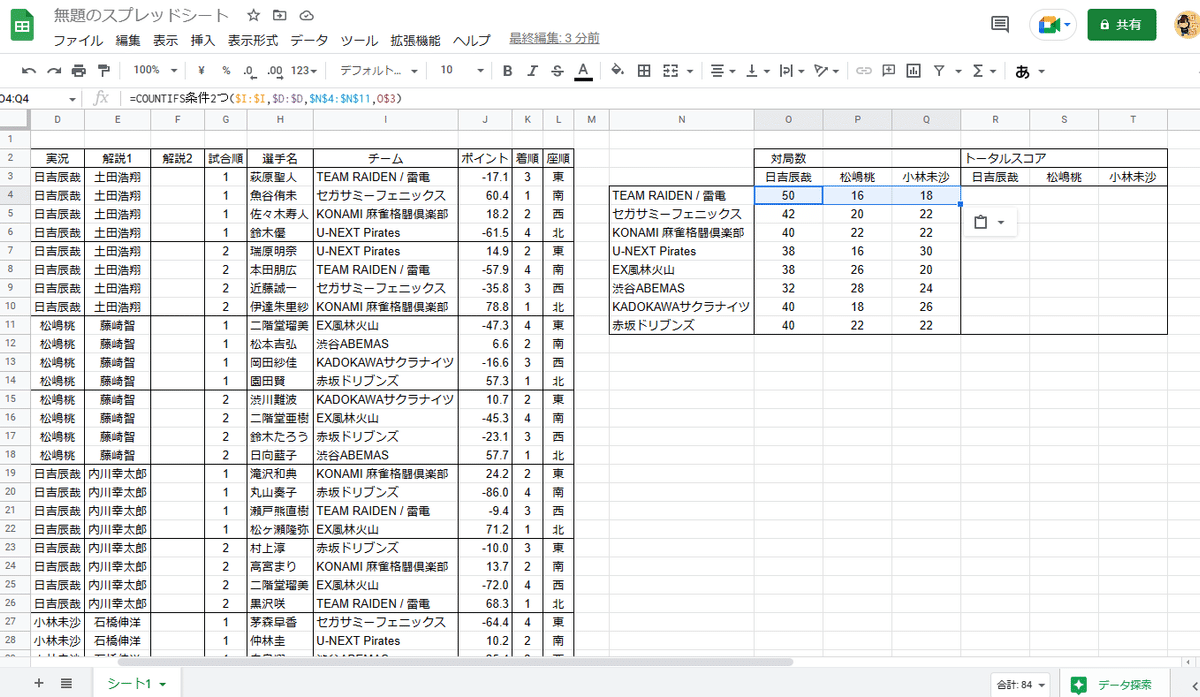Click the 共有 share button
The height and width of the screenshot is (697, 1200).
(x=1122, y=24)
